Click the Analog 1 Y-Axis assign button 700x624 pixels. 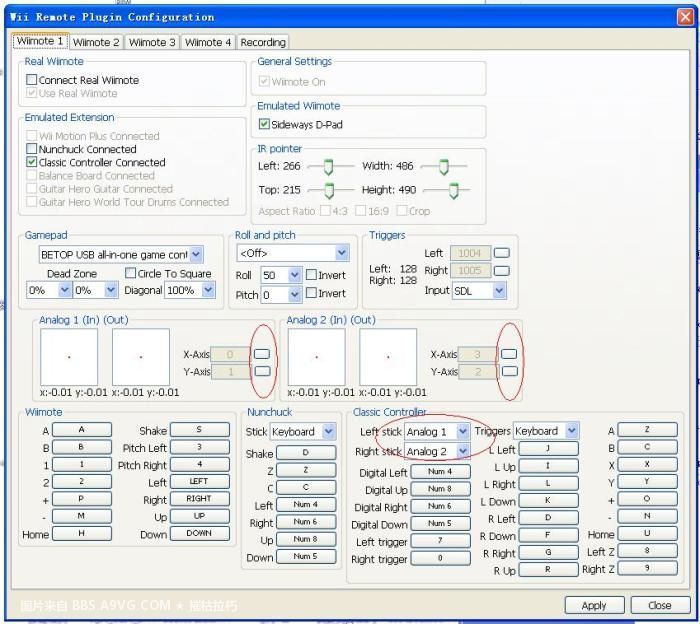(x=261, y=371)
